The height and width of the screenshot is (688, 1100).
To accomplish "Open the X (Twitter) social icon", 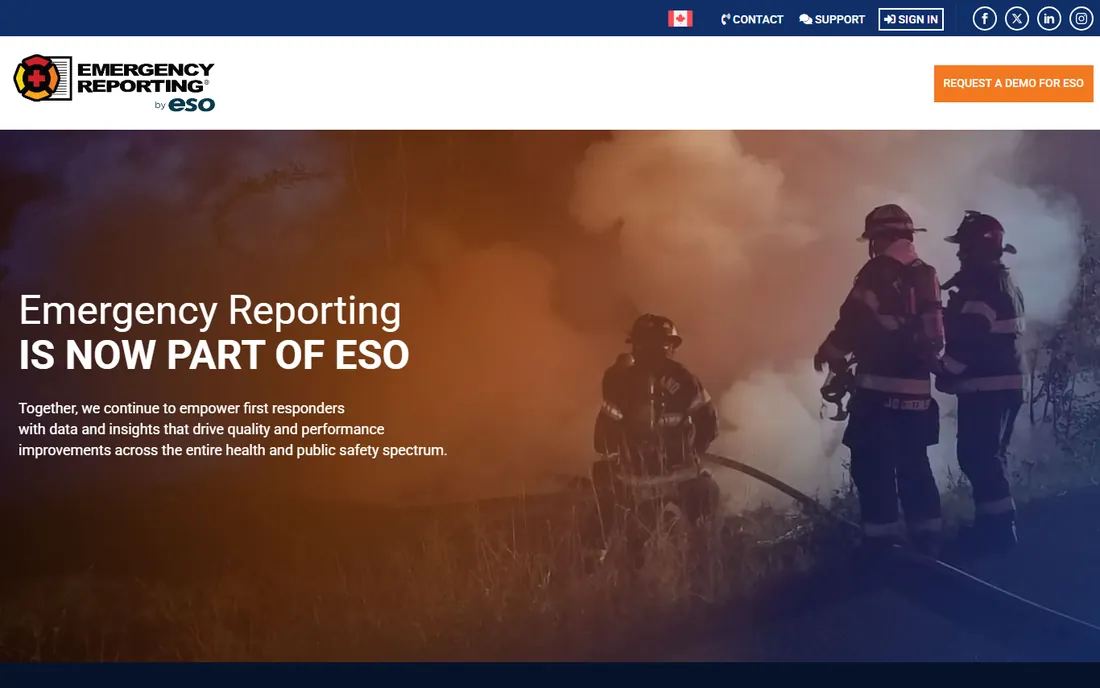I will [1017, 19].
